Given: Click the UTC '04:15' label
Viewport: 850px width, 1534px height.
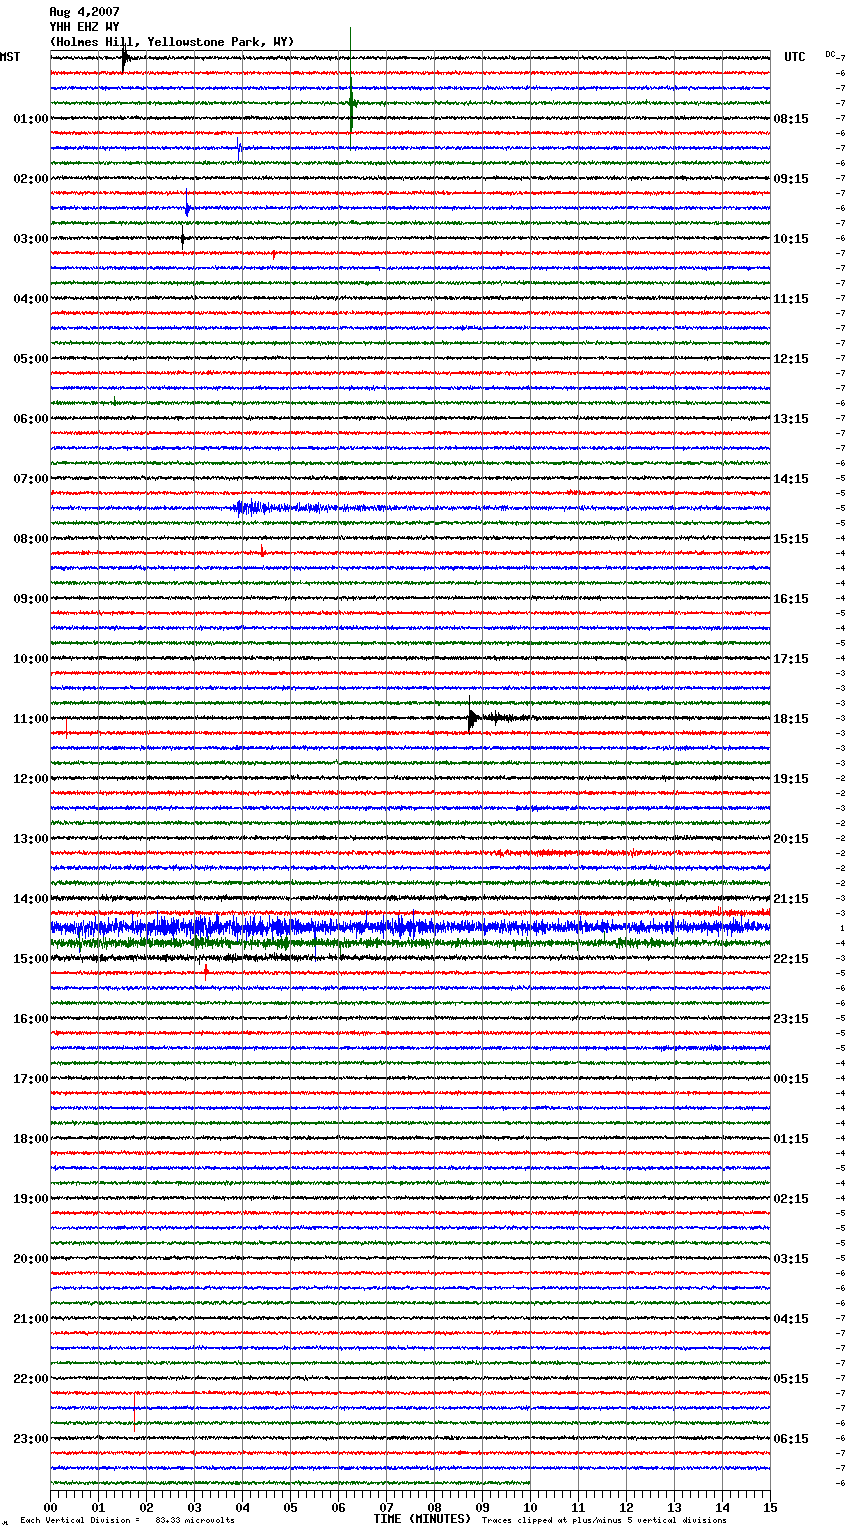Looking at the screenshot, I should pyautogui.click(x=791, y=1319).
